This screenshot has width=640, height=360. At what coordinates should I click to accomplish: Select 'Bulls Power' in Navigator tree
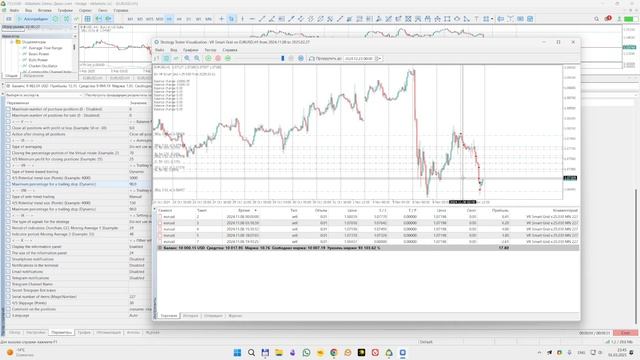click(x=38, y=60)
